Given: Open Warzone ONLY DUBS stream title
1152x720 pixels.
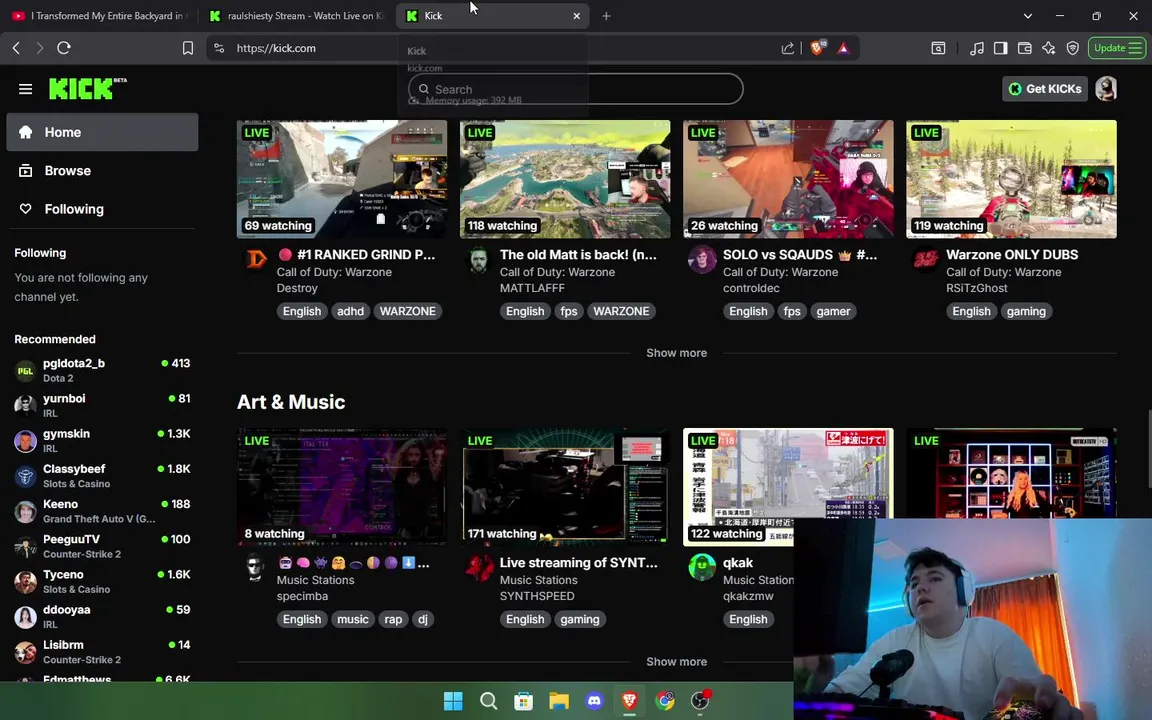Looking at the screenshot, I should (x=1012, y=254).
